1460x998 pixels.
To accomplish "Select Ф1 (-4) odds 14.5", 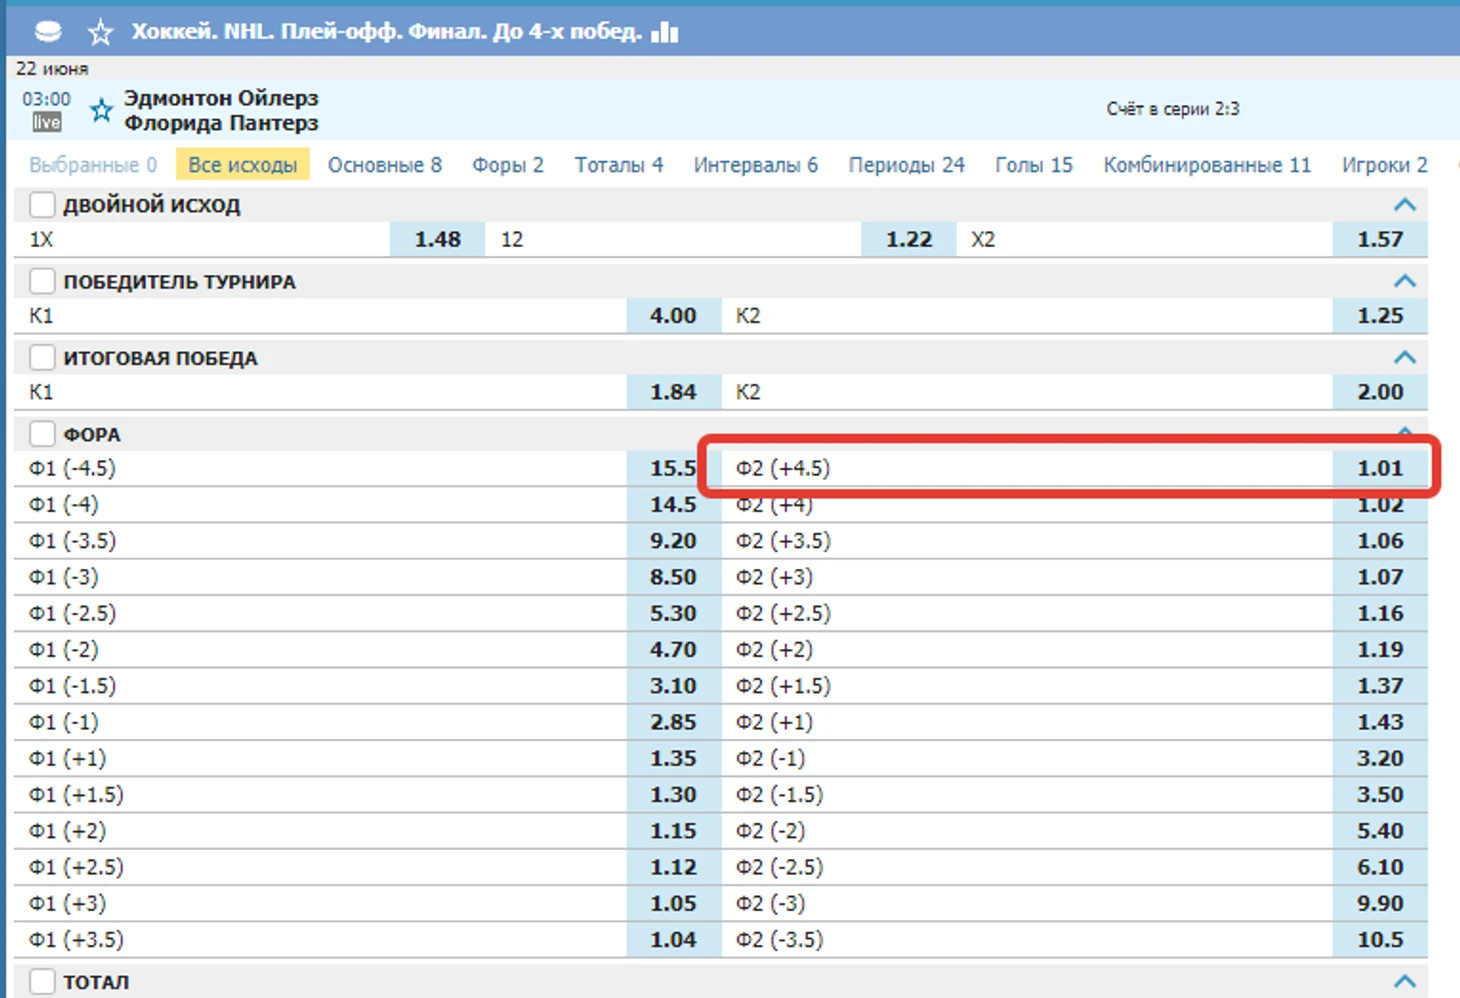I will click(673, 505).
